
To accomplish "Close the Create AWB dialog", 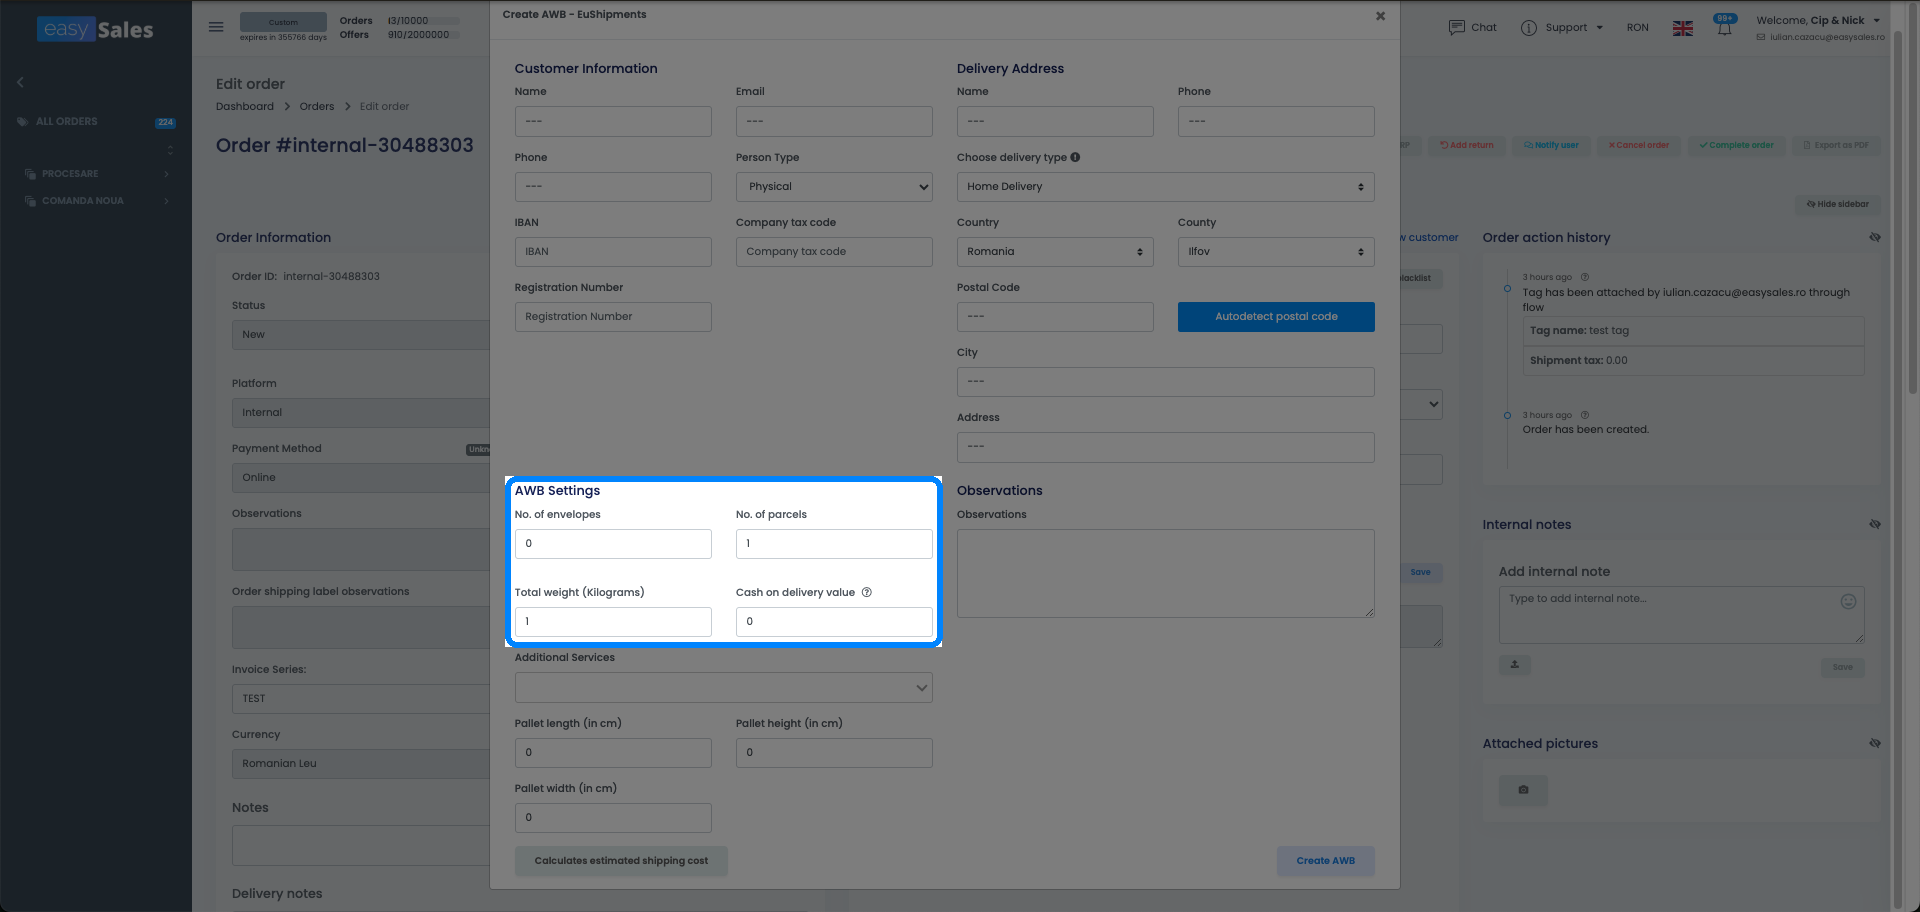I will 1380,16.
